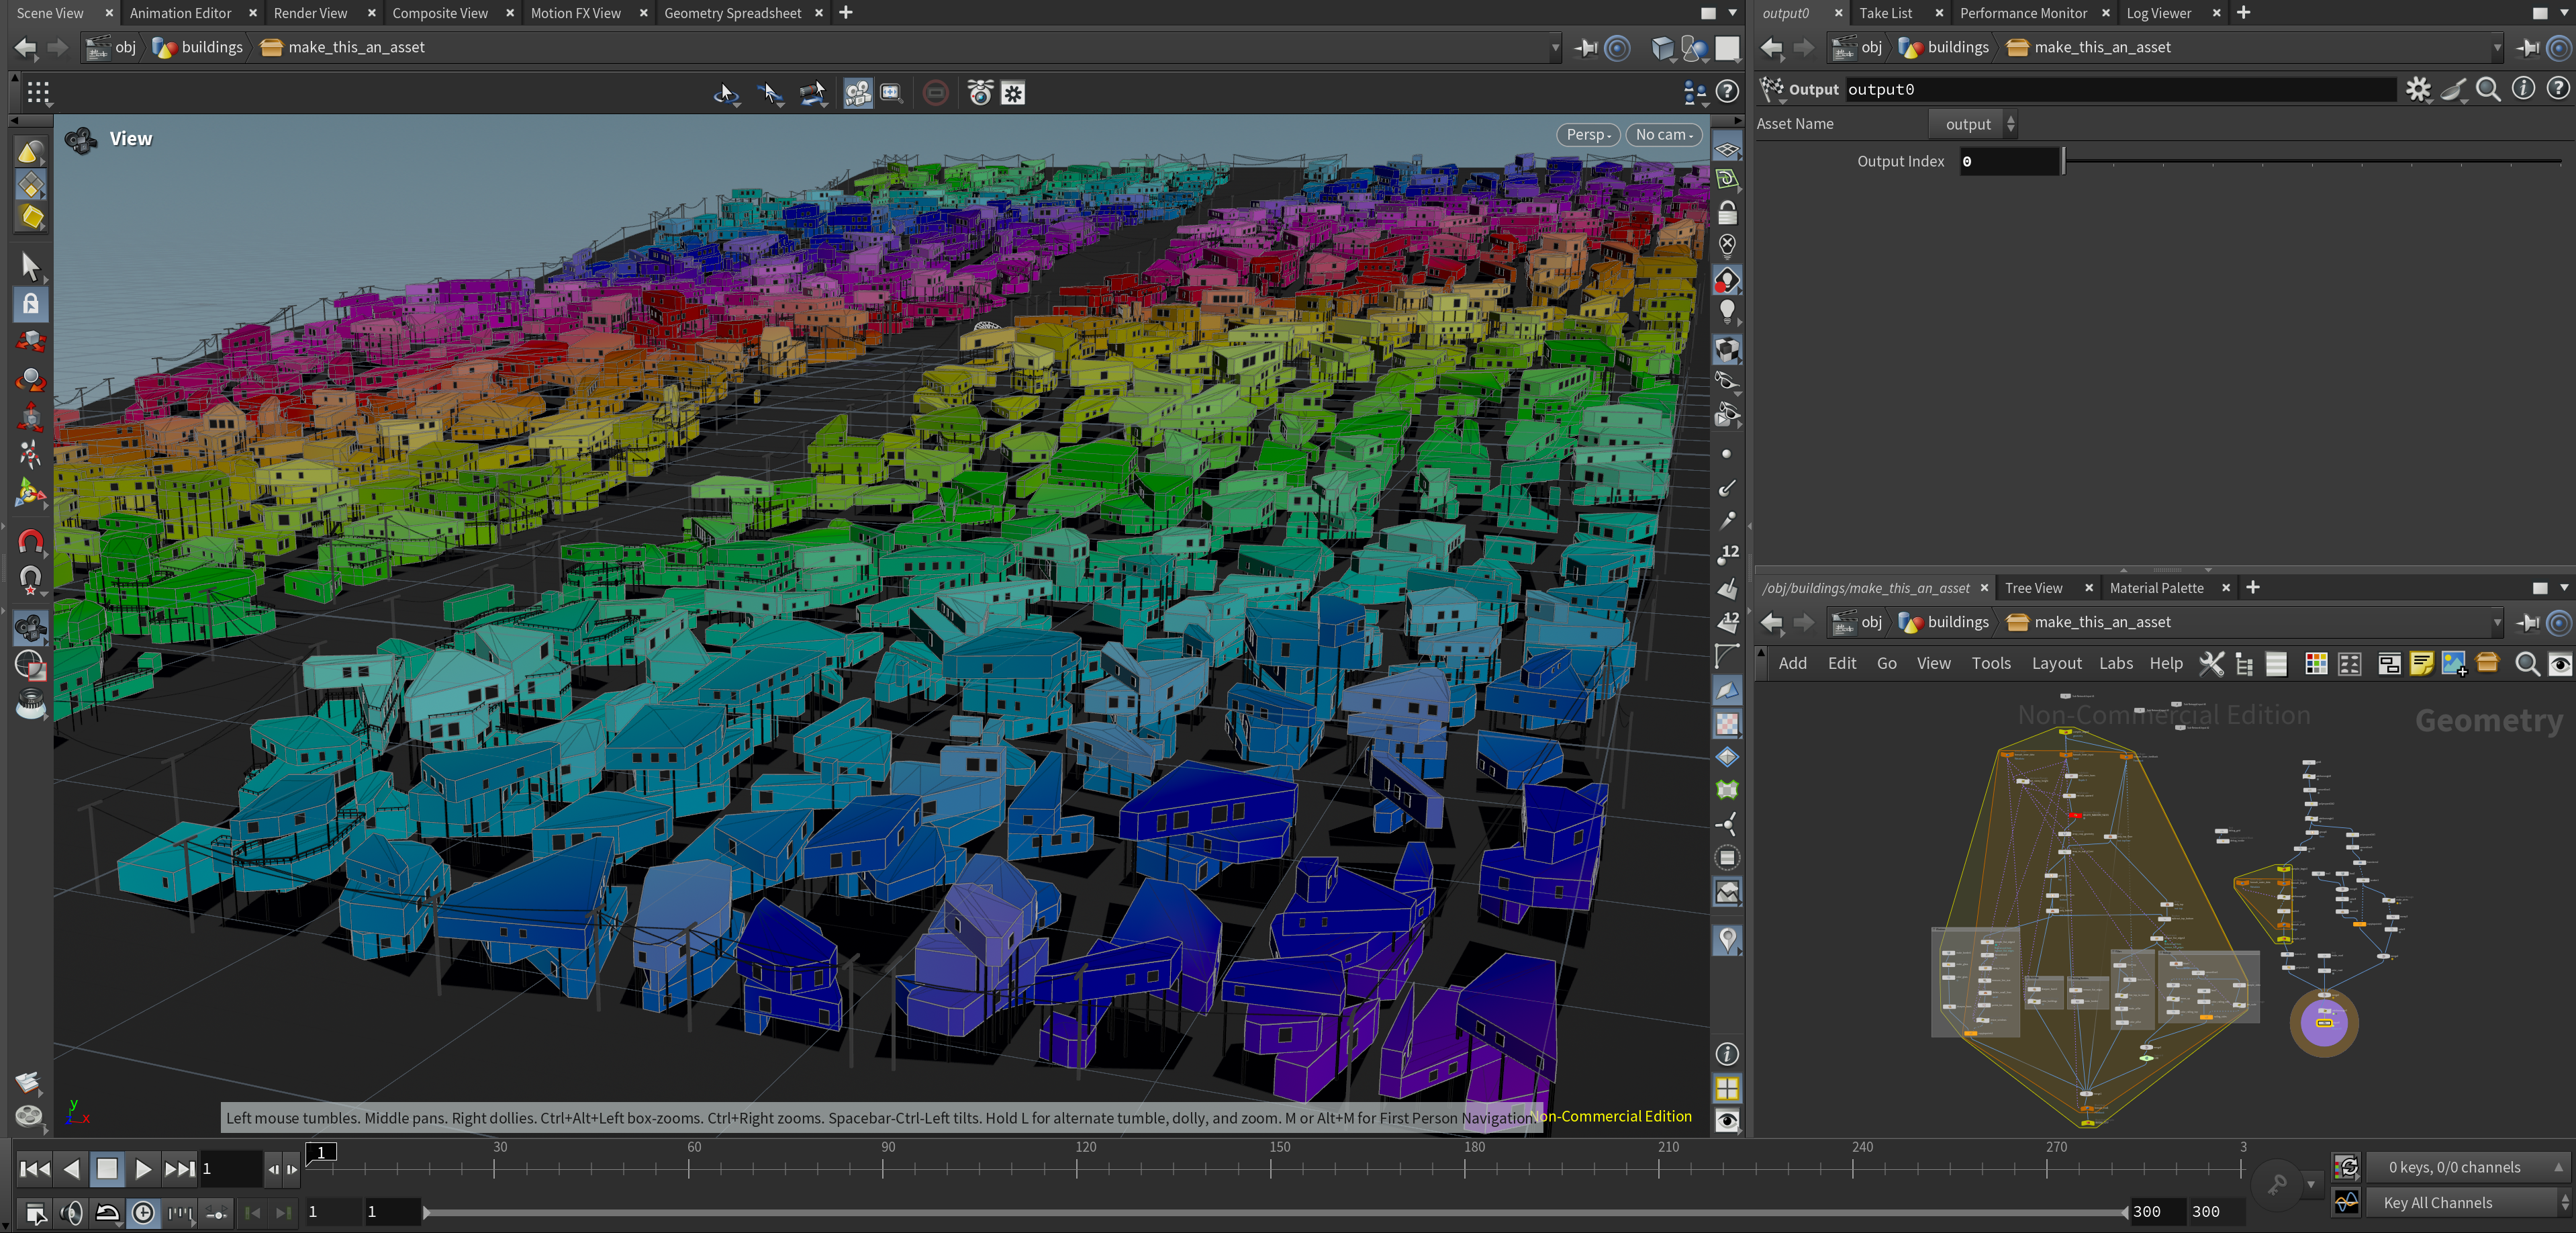Click the snapping magnet icon
Screen dimensions: 2576x1233
(x=31, y=541)
